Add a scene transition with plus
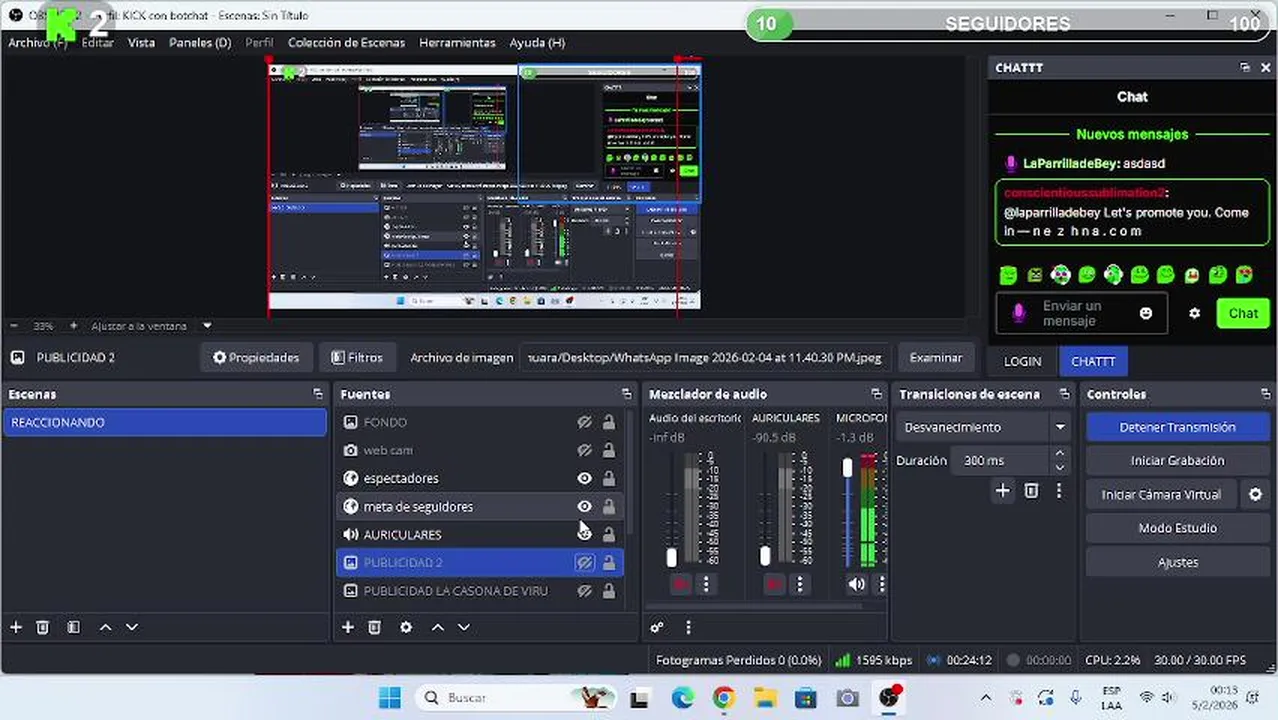1278x720 pixels. [x=1003, y=490]
